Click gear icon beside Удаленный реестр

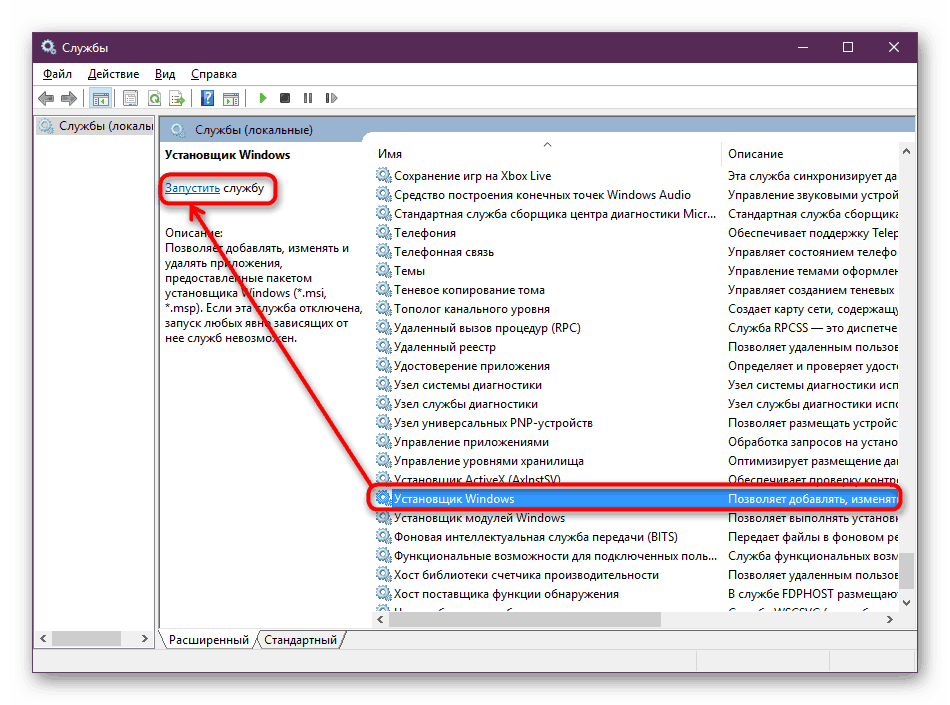pyautogui.click(x=384, y=346)
